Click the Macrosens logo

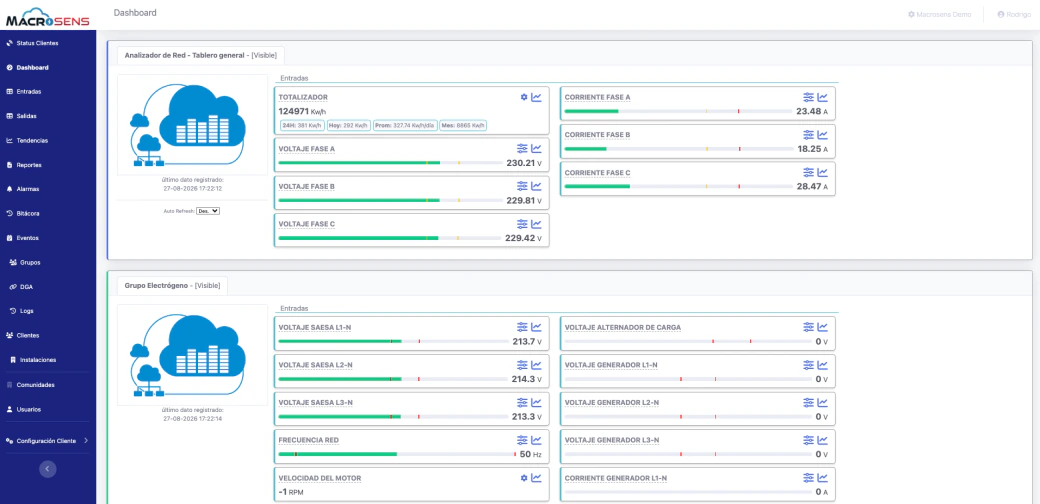pyautogui.click(x=48, y=17)
